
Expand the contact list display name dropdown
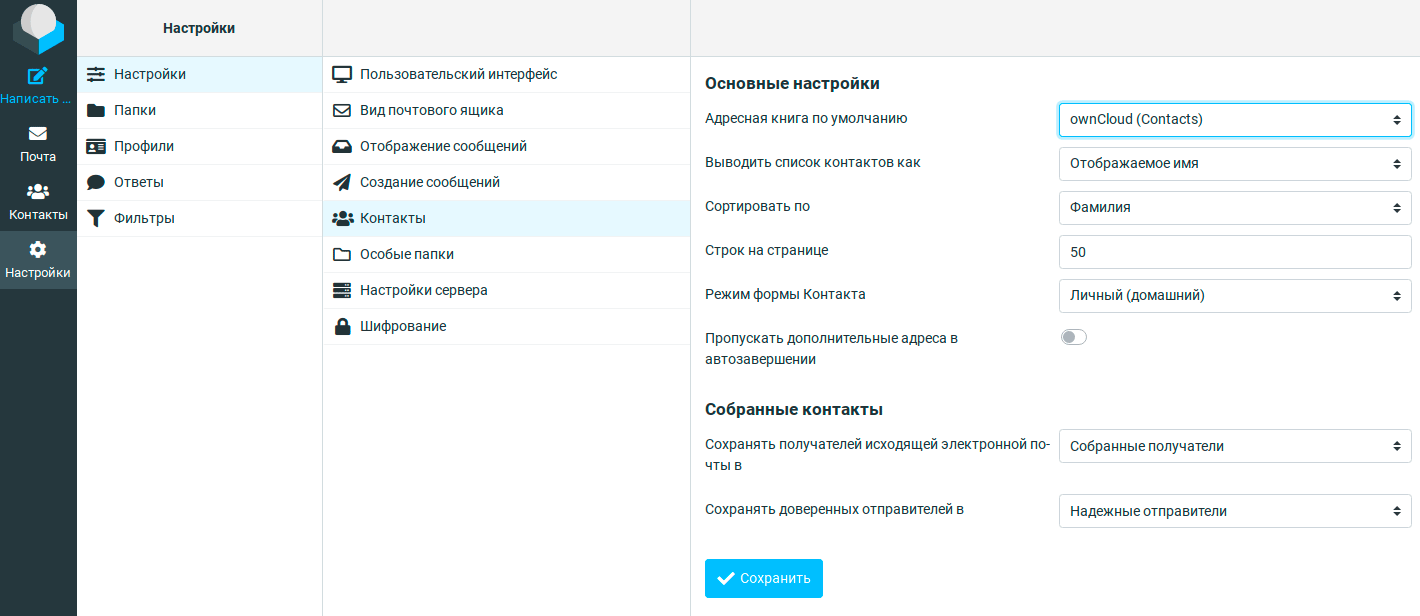click(1234, 164)
